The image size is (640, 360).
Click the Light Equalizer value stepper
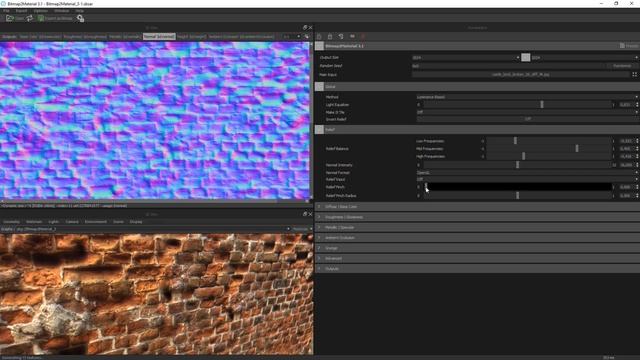[x=637, y=104]
